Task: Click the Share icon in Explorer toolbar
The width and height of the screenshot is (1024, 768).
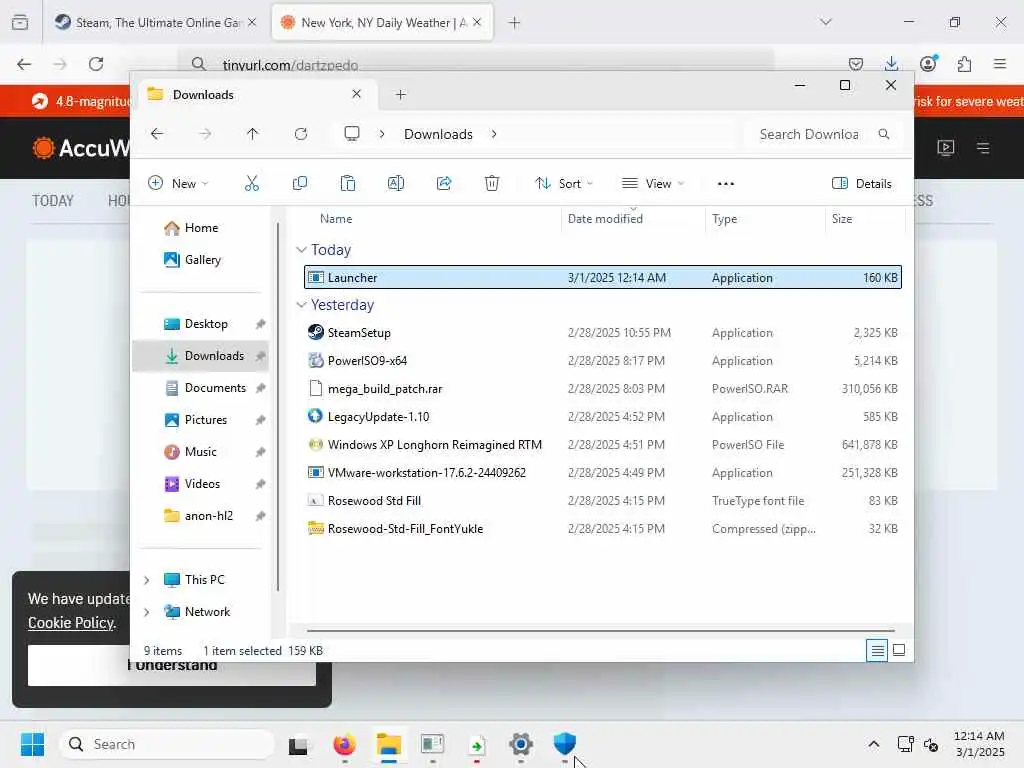Action: 444,184
